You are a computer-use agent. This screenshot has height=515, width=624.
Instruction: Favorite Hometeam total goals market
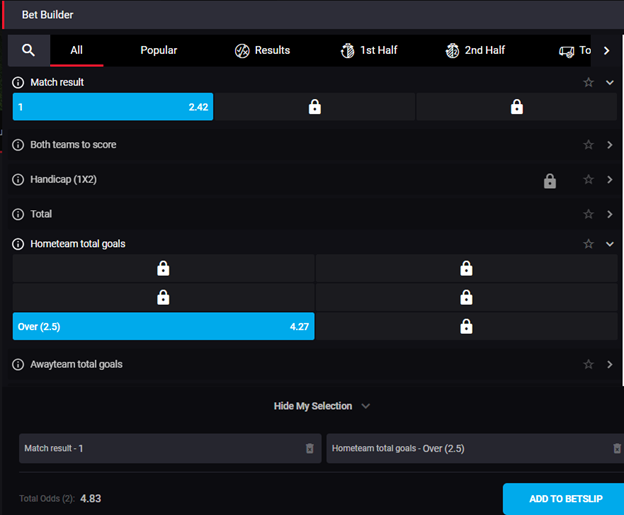pos(588,244)
